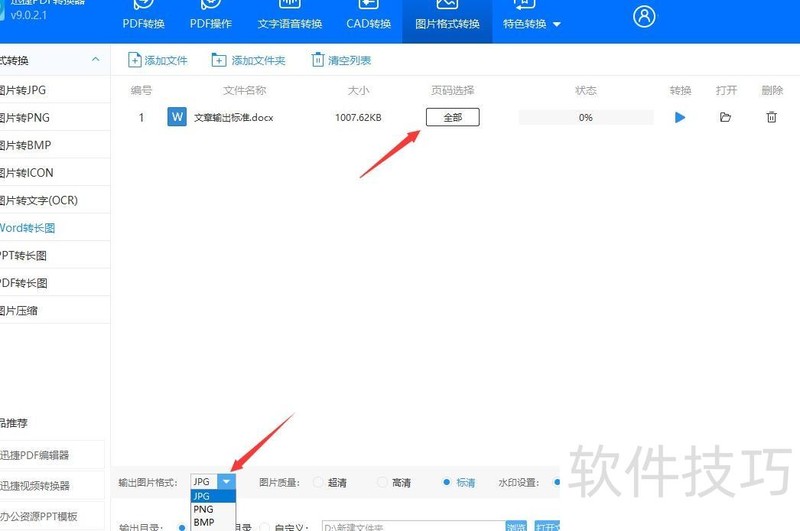The height and width of the screenshot is (531, 800).
Task: Select Word转长图 in the sidebar
Action: pyautogui.click(x=55, y=228)
